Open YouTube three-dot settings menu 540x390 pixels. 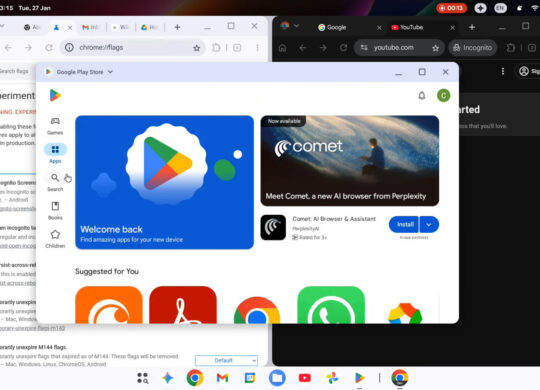503,71
